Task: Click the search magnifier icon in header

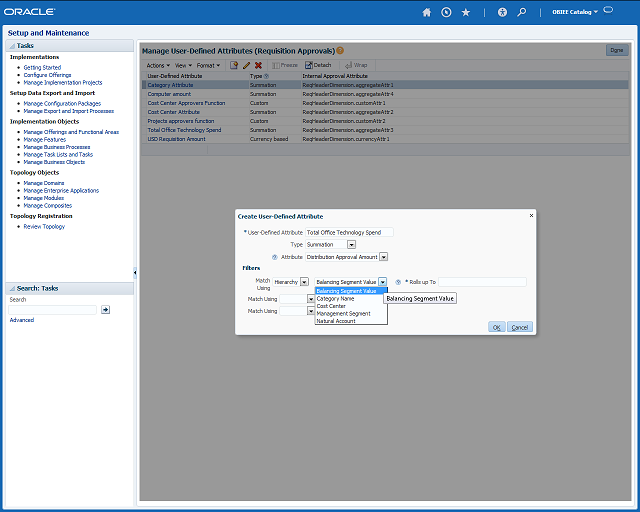Action: pos(522,12)
